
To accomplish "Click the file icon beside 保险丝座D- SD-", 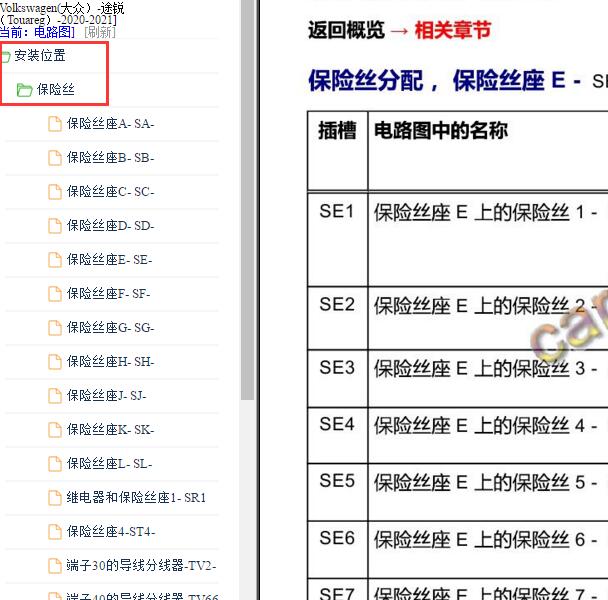I will pos(55,226).
